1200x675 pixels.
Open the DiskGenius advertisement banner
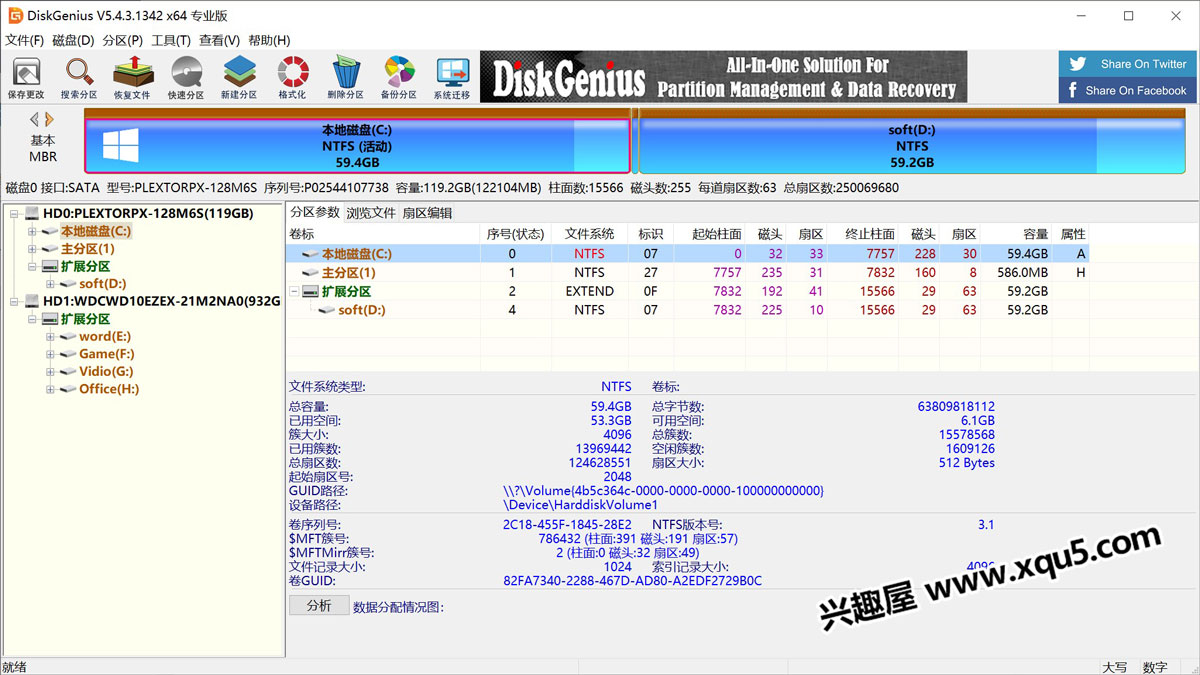[723, 77]
